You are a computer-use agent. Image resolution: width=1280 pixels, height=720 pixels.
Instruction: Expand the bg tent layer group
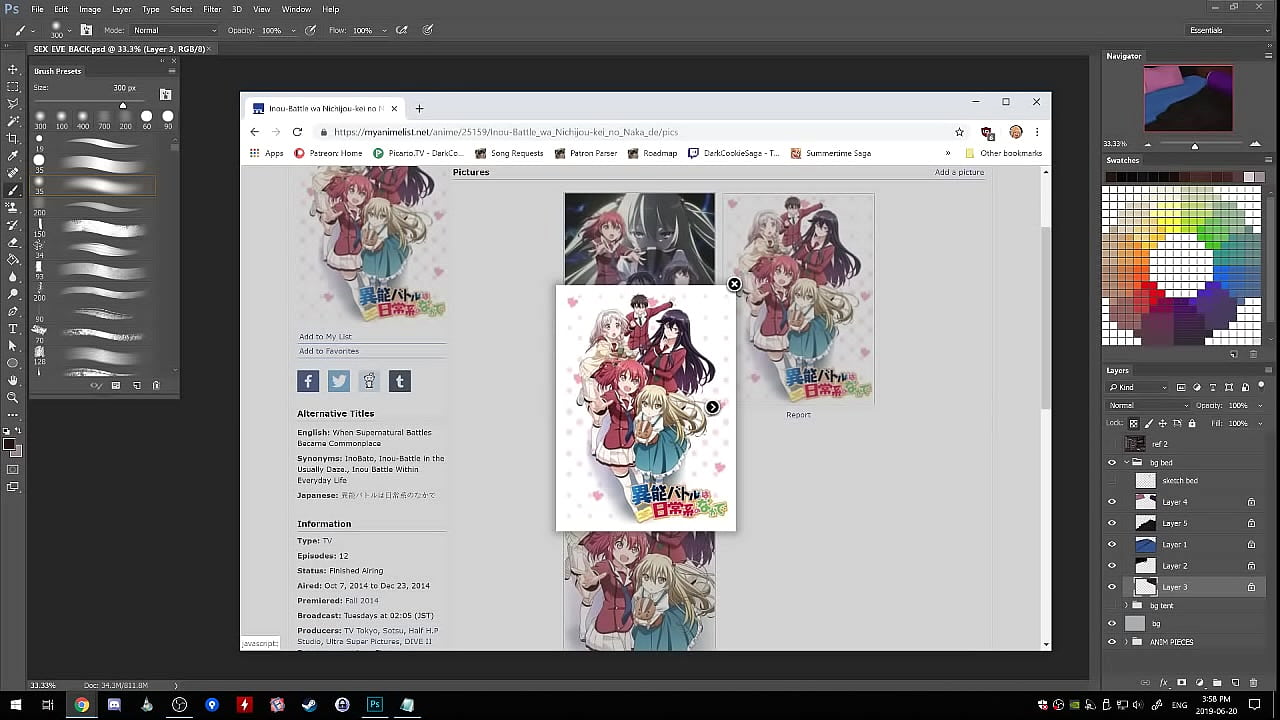coord(1127,606)
